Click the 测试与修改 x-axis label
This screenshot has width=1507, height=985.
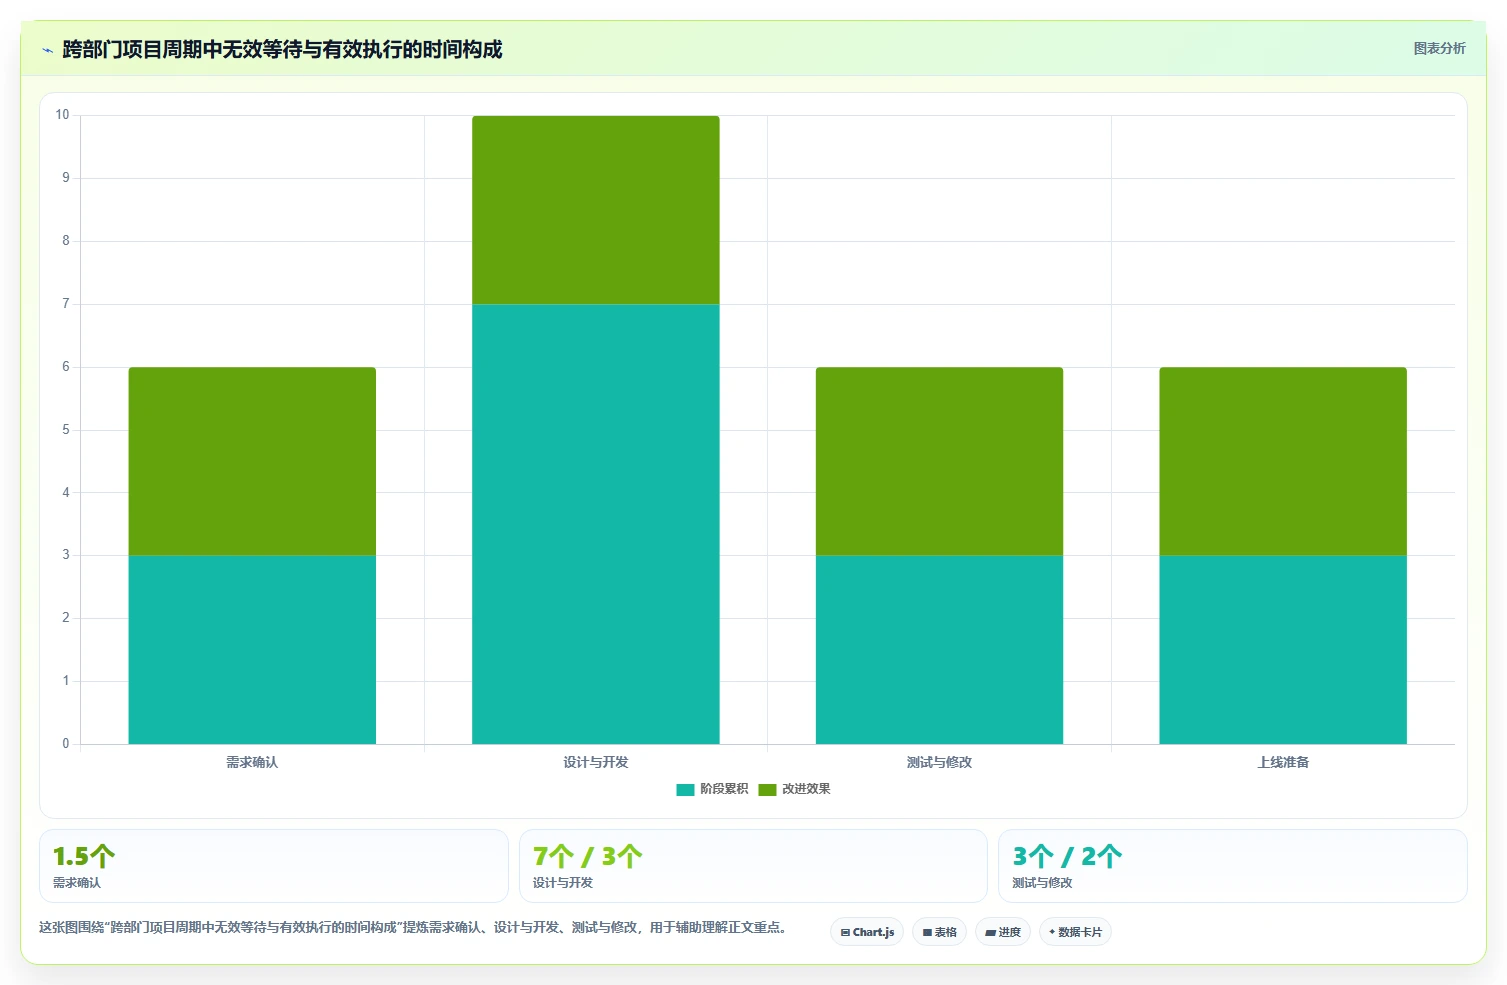[x=939, y=762]
